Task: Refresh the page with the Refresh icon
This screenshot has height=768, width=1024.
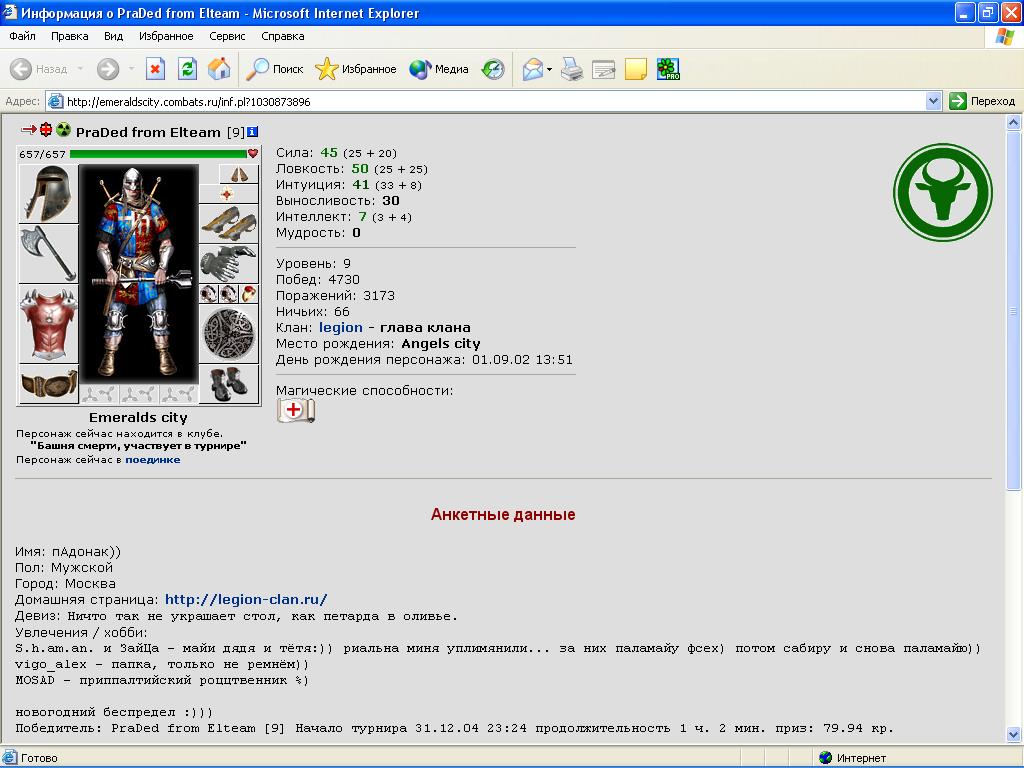Action: [x=187, y=69]
